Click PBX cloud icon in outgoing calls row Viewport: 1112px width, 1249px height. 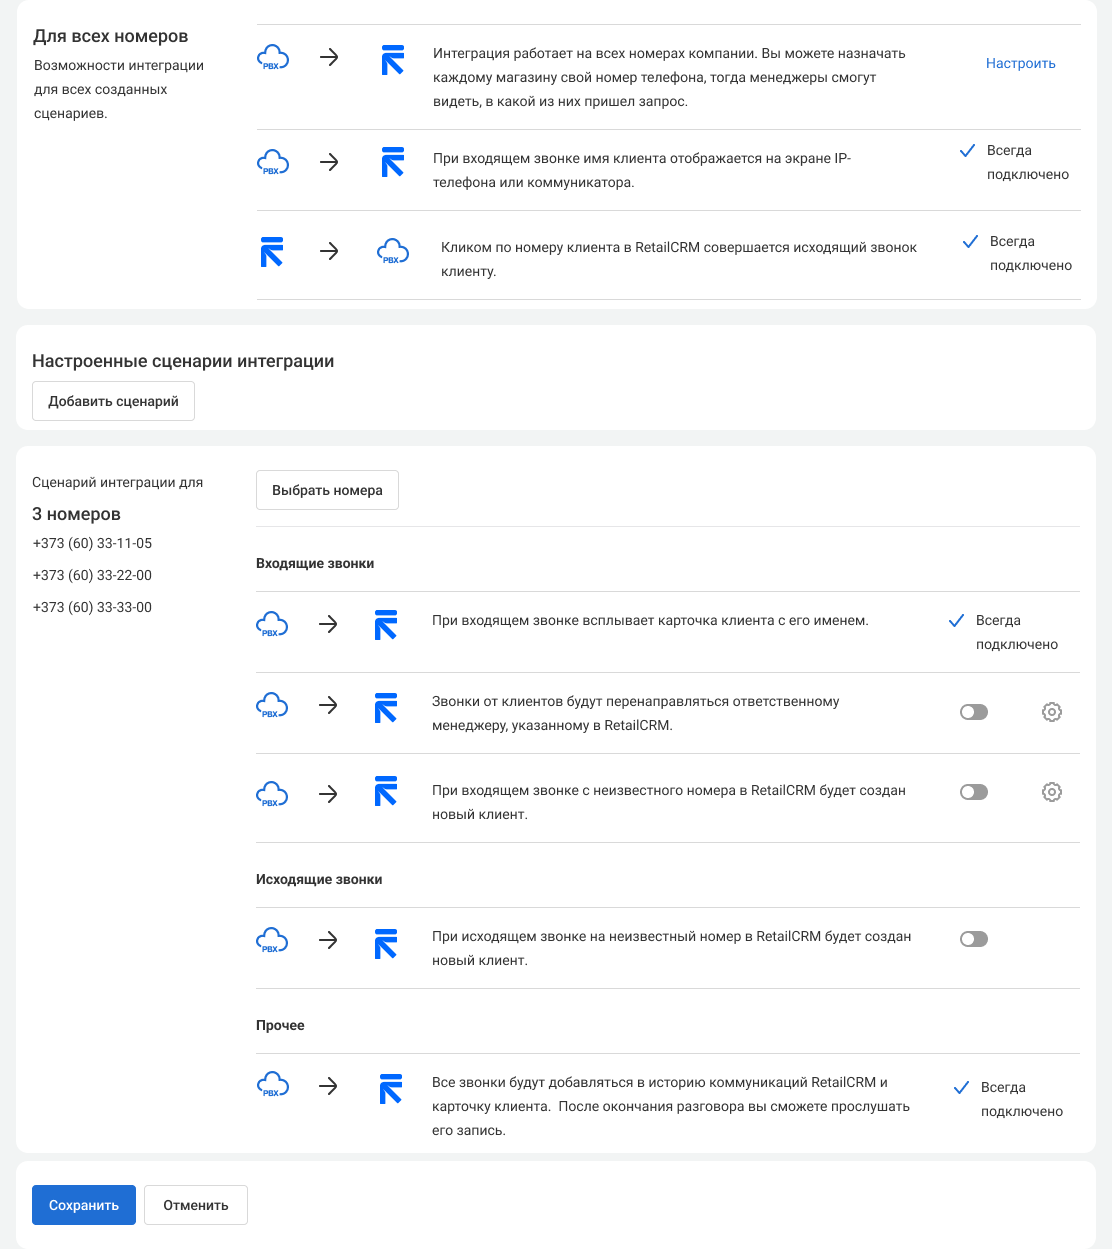click(x=272, y=941)
